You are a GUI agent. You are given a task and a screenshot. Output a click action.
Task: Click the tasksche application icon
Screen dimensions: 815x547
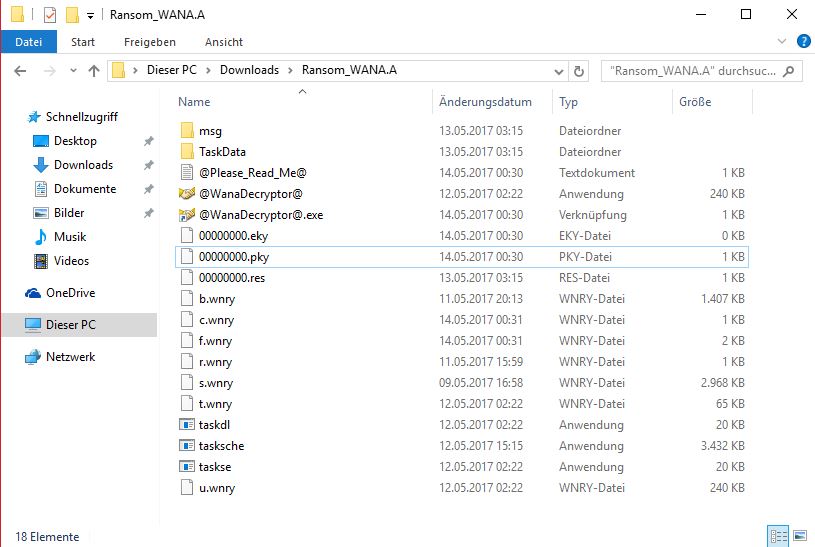[x=186, y=446]
